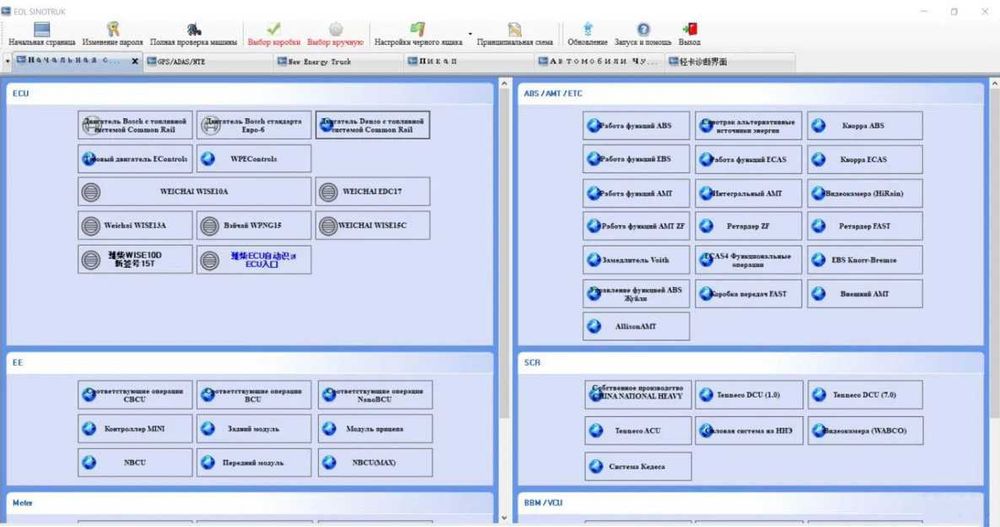Select the WEICHAI EDC17 button
Viewport: 1000px width, 527px height.
tap(372, 191)
